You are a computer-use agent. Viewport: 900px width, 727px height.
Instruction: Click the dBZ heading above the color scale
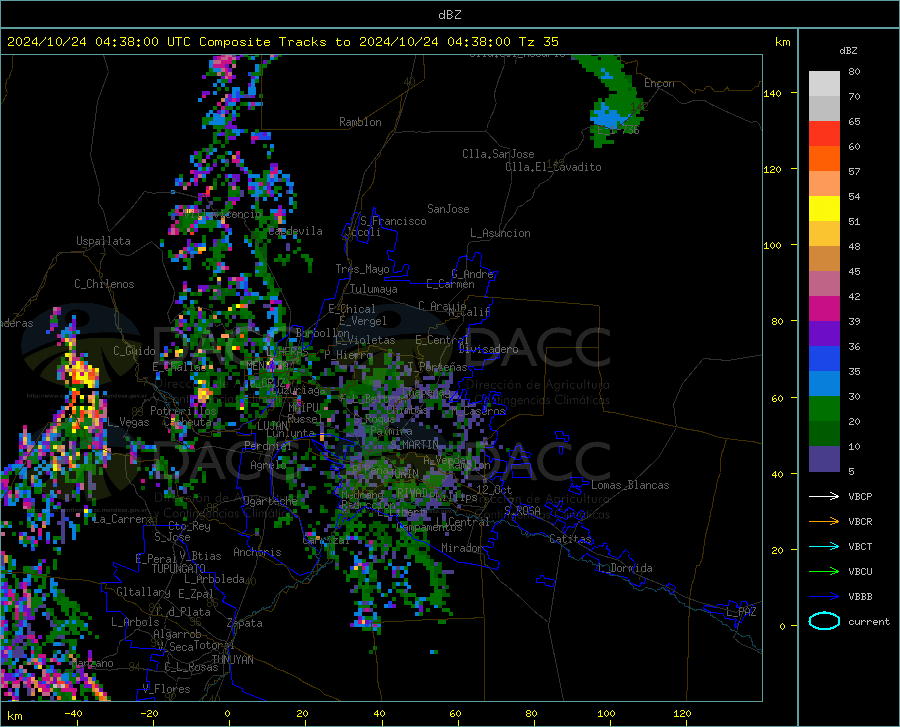click(x=848, y=50)
